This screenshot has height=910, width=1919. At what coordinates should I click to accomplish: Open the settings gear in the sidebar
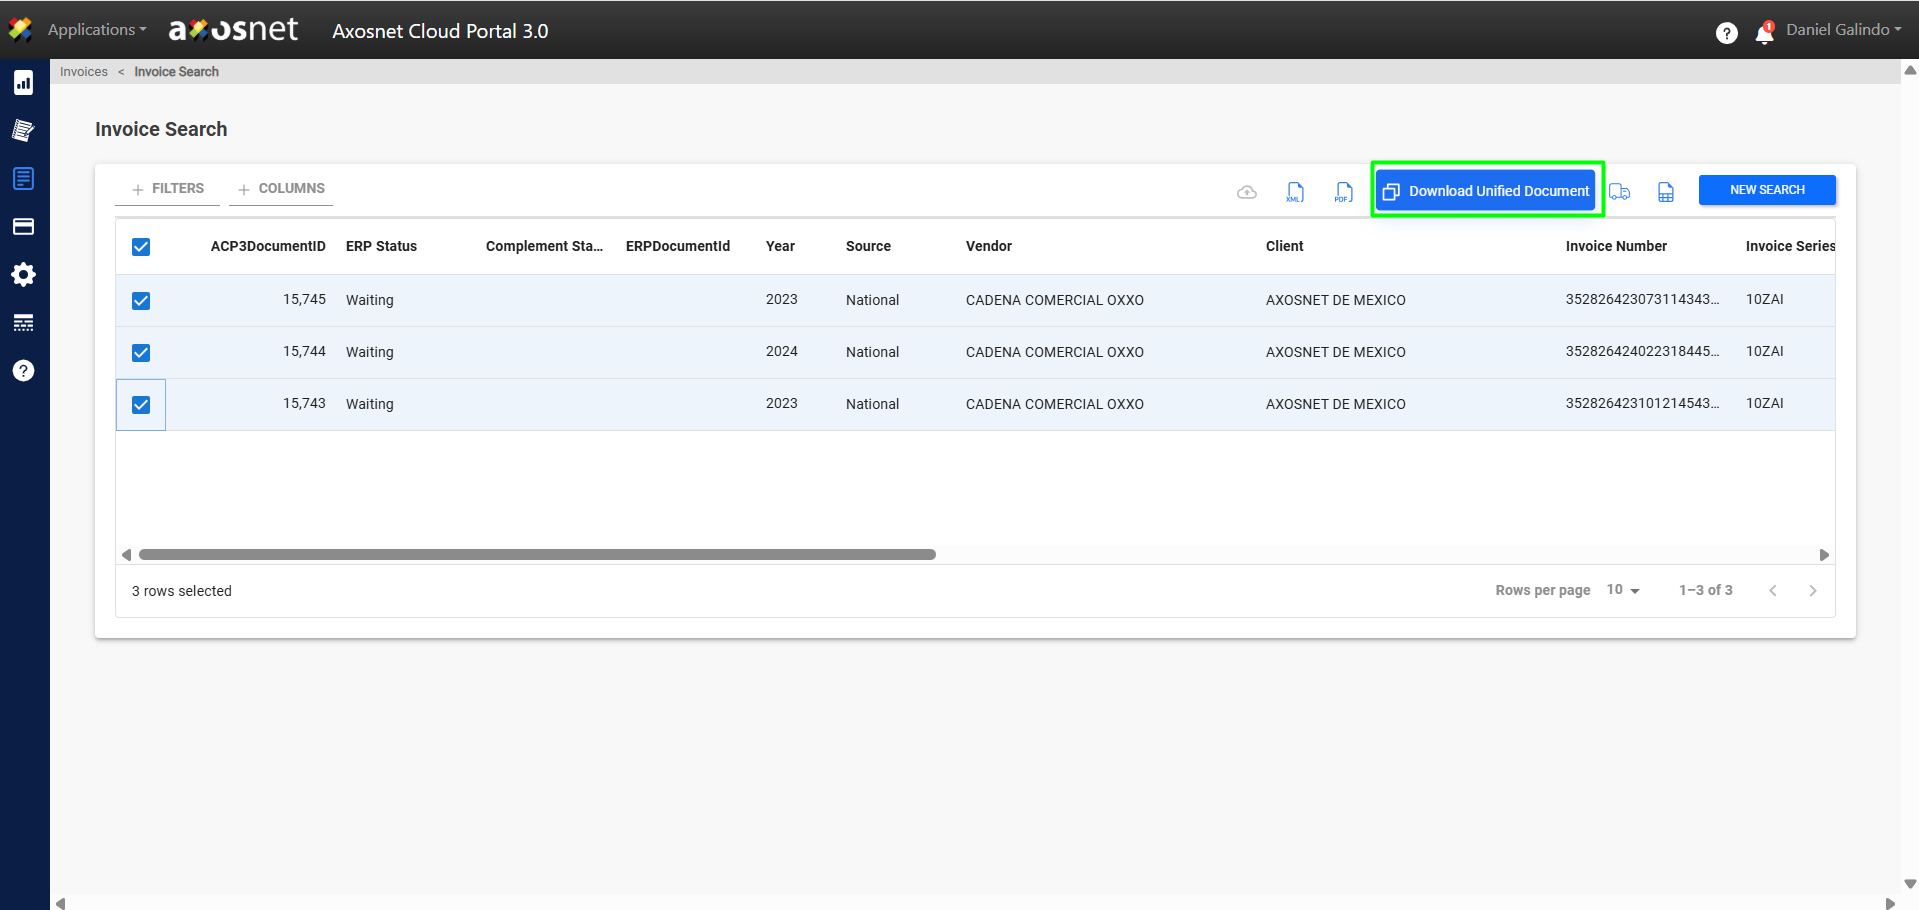24,275
